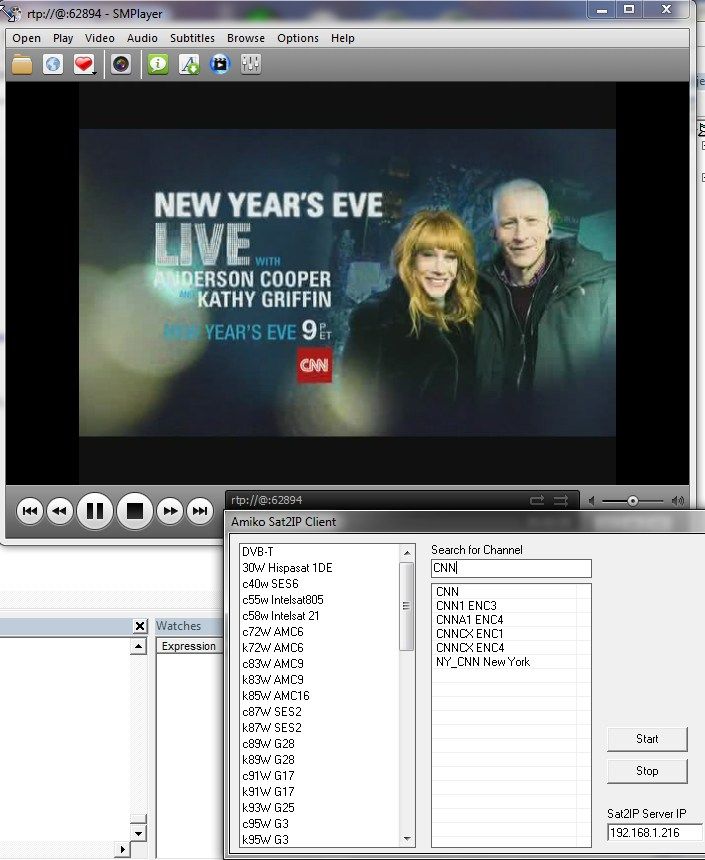Click the Start button in Sat2IP Client

point(647,739)
